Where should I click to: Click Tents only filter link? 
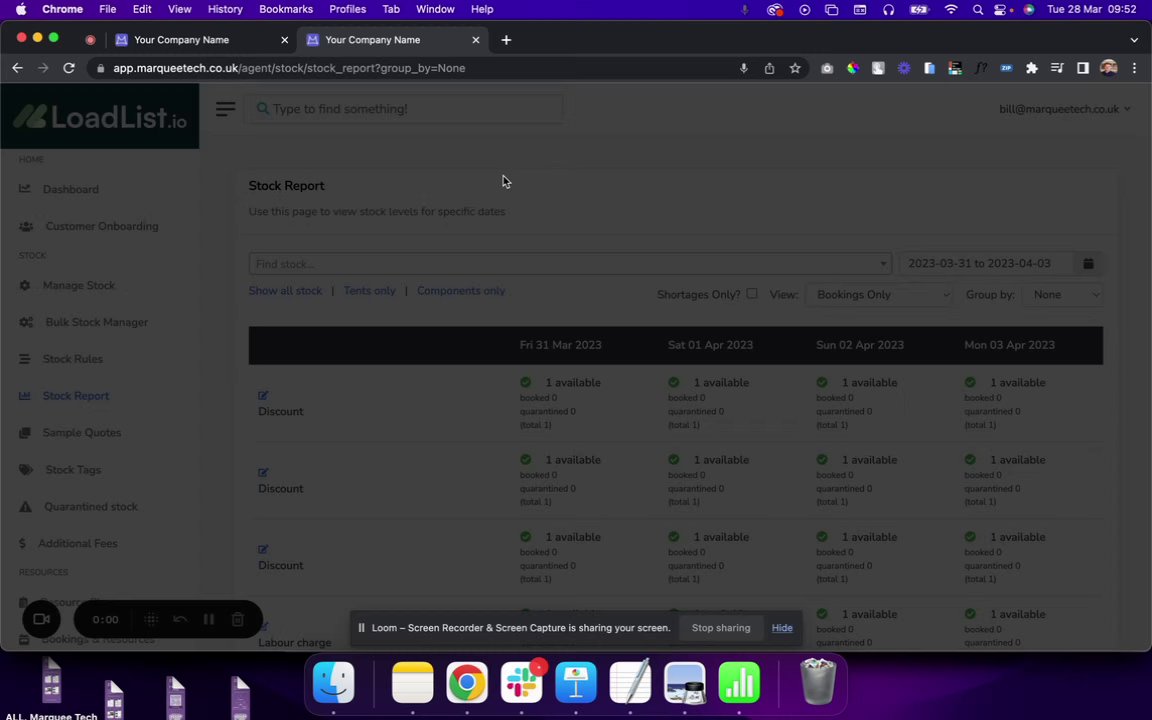pyautogui.click(x=370, y=291)
